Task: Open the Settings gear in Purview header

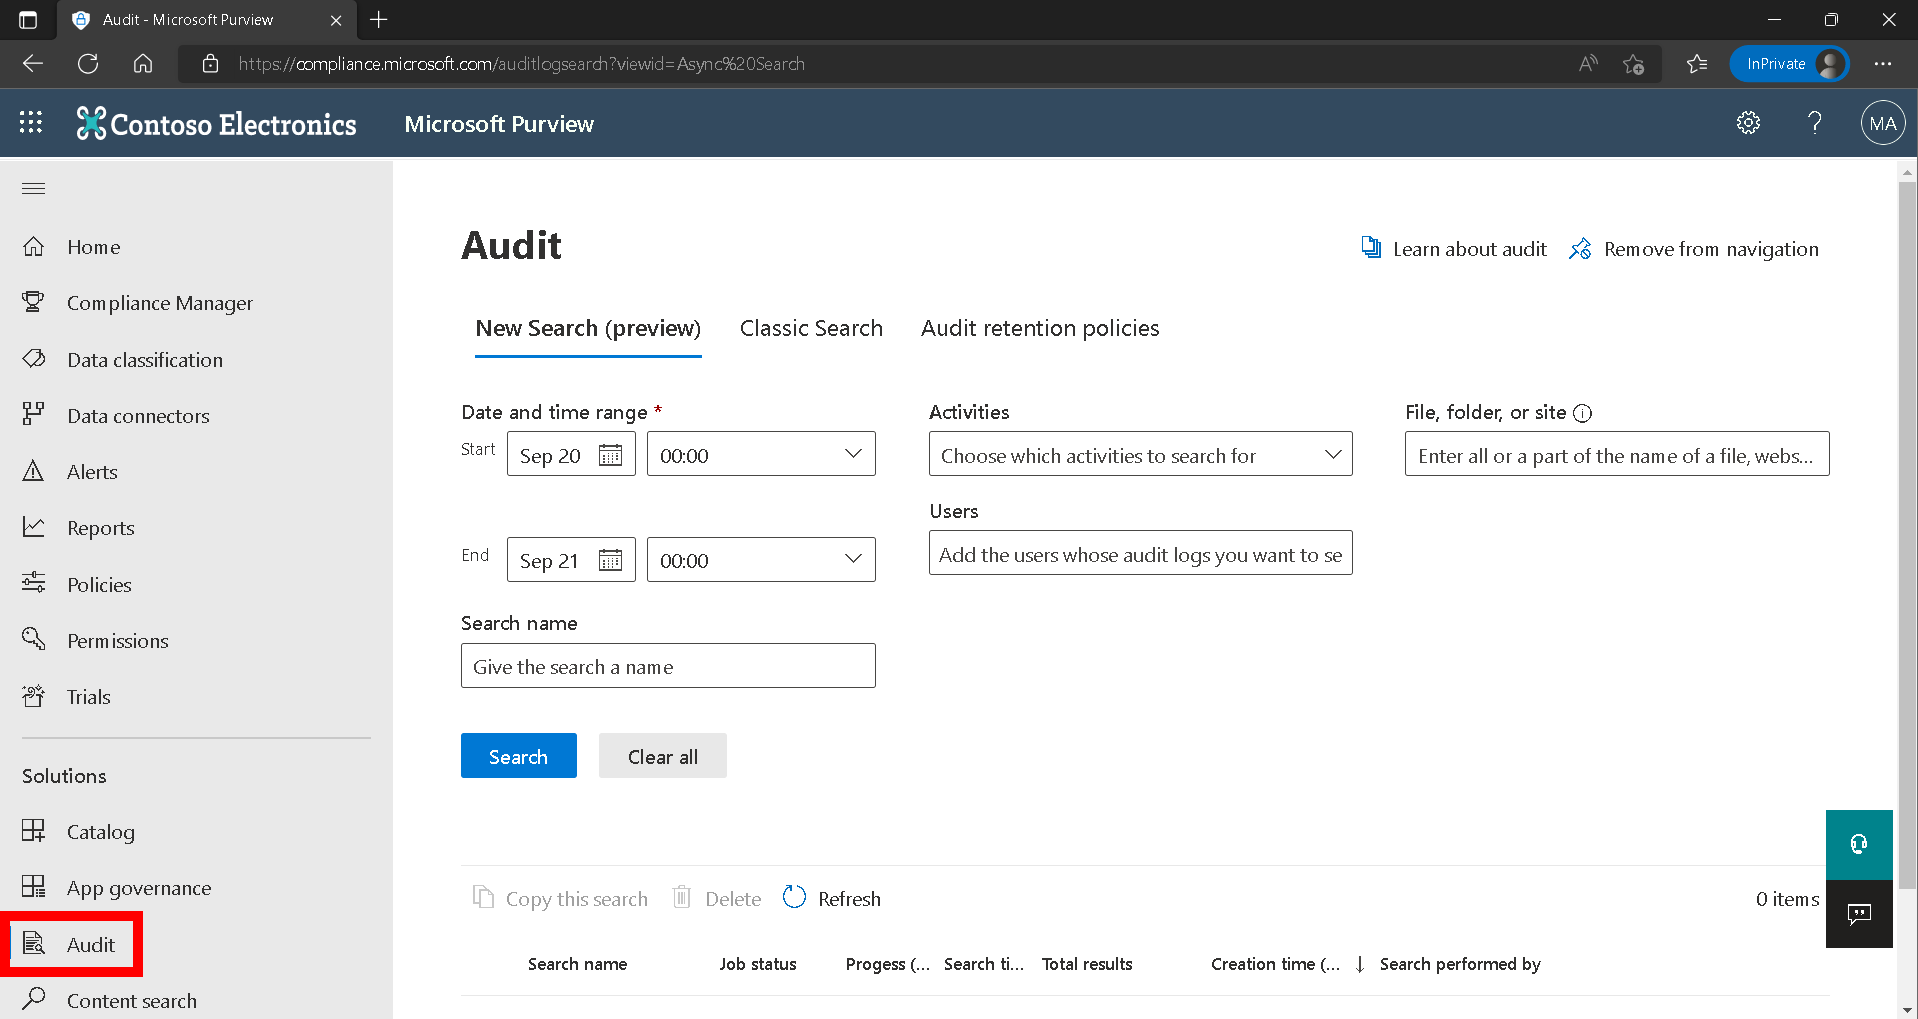Action: tap(1748, 123)
